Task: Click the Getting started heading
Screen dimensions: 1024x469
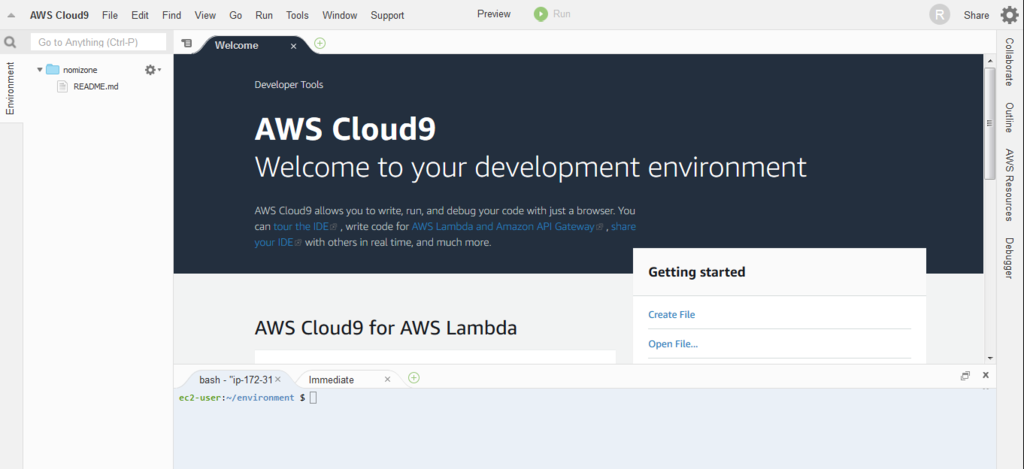Action: click(x=697, y=272)
